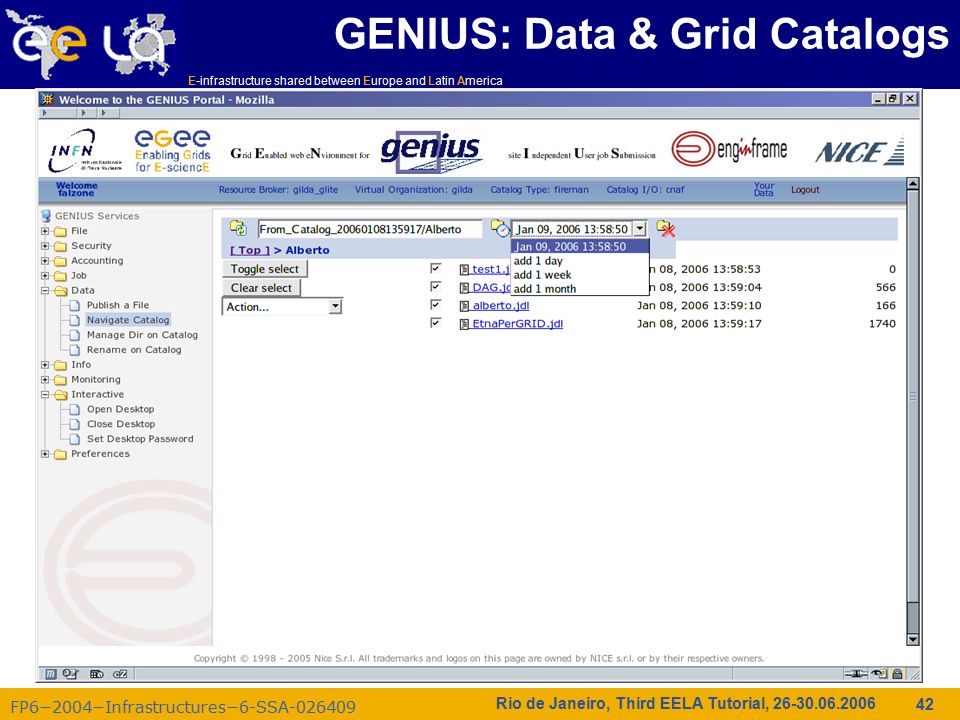Screen dimensions: 960x720
Task: Click the file icon beside test1
Action: (x=464, y=269)
